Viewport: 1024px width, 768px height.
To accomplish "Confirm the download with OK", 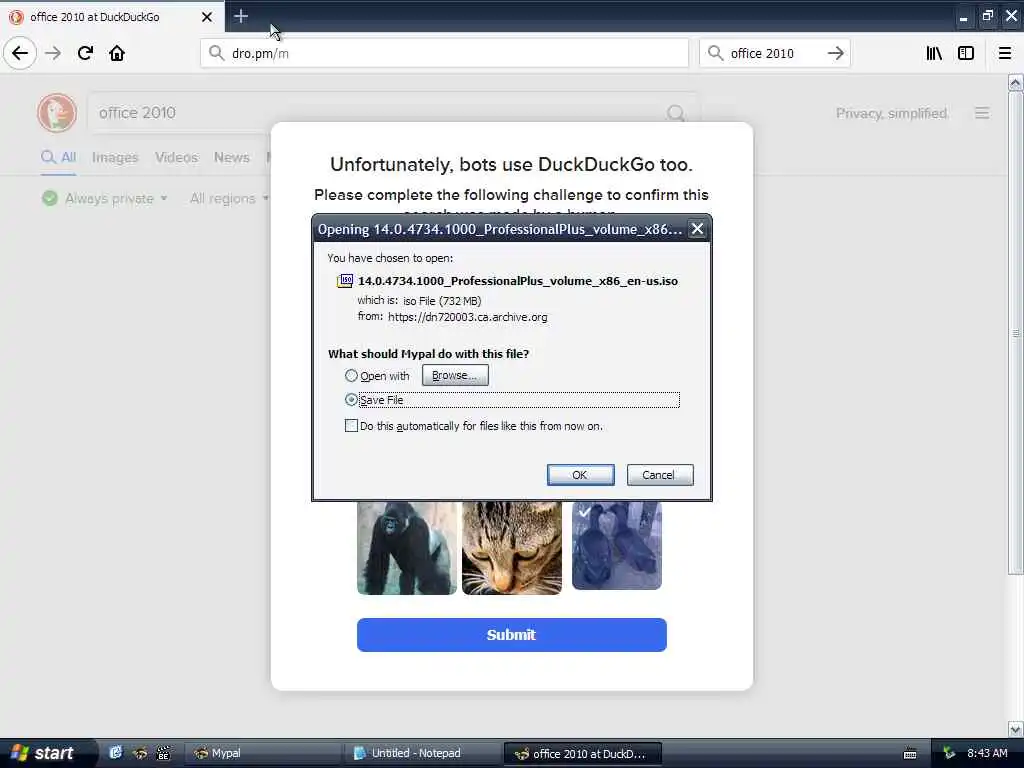I will [581, 475].
